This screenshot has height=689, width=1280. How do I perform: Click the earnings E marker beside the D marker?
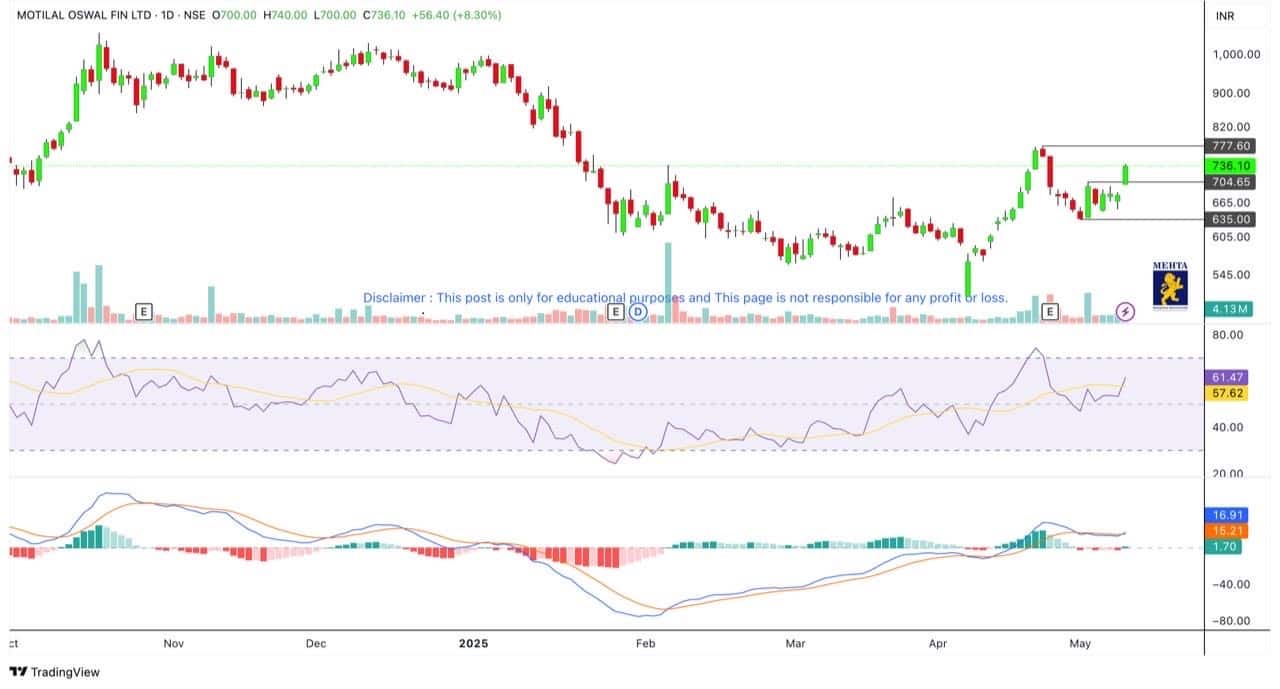click(x=615, y=312)
